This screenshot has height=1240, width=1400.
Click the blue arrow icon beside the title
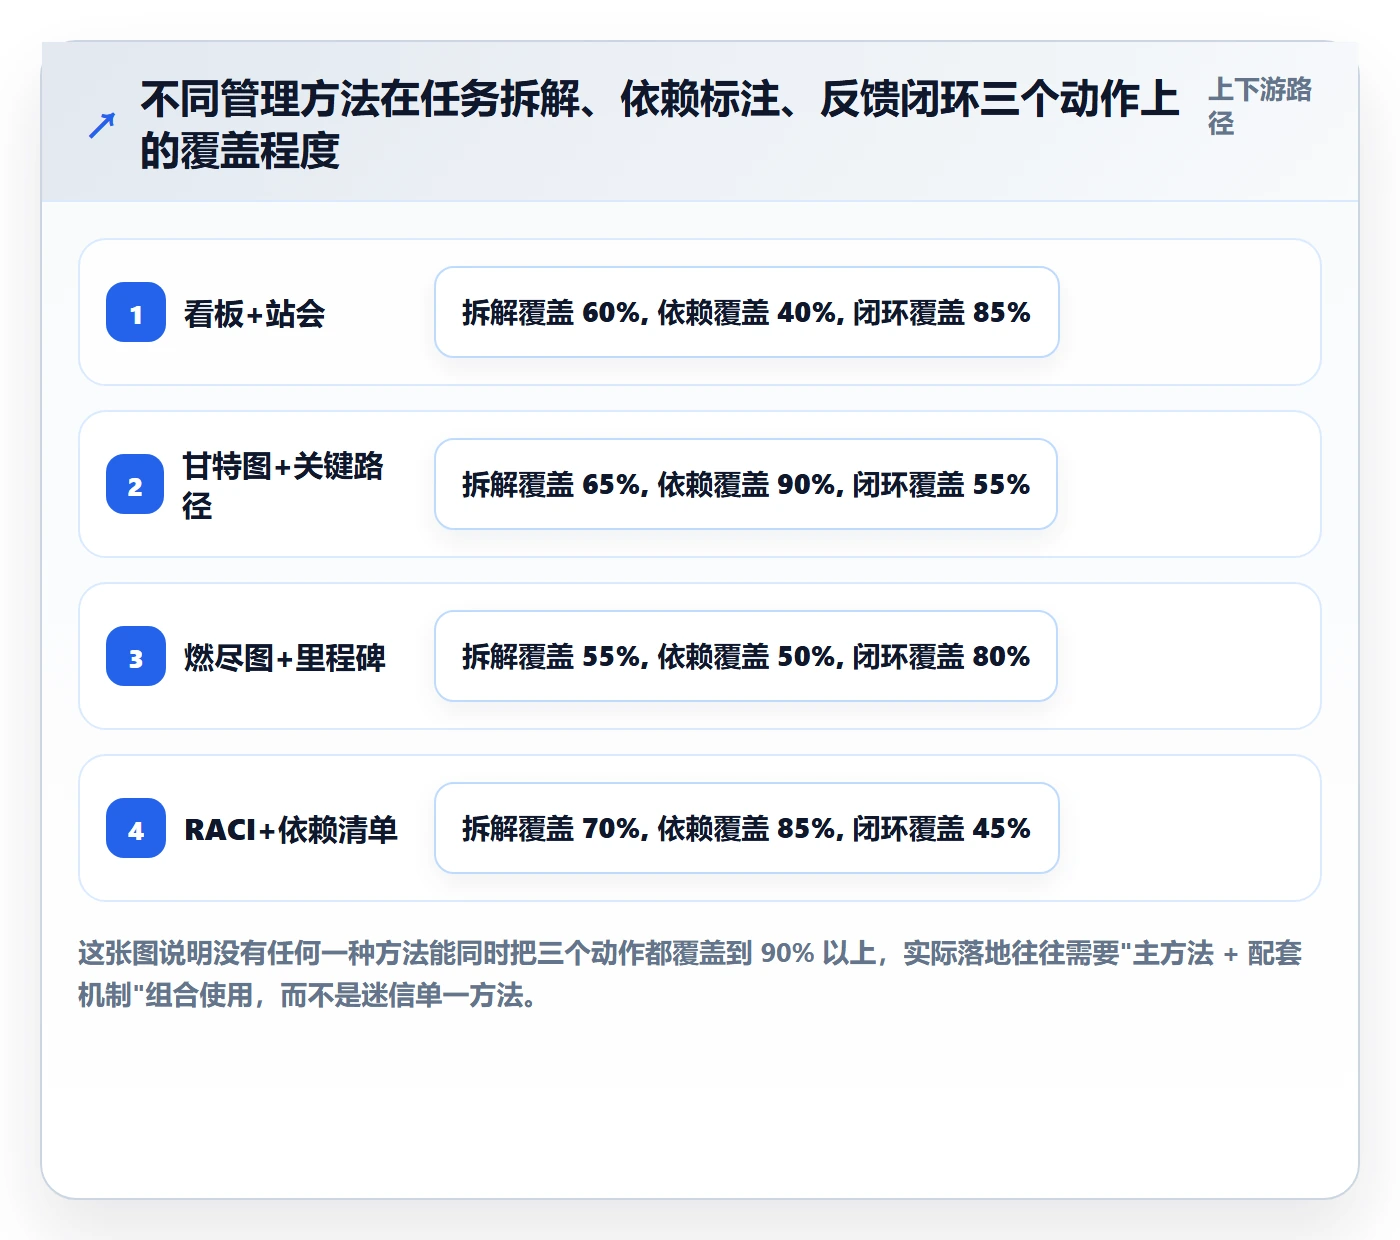point(102,126)
